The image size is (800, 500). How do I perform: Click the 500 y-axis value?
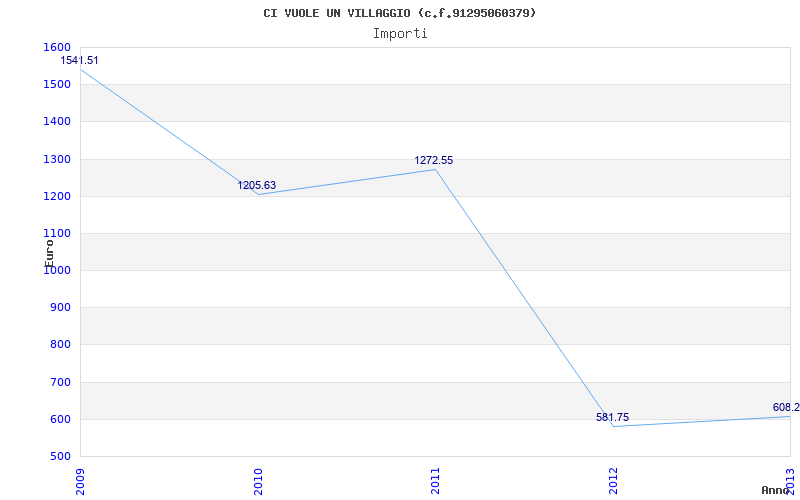pos(61,456)
